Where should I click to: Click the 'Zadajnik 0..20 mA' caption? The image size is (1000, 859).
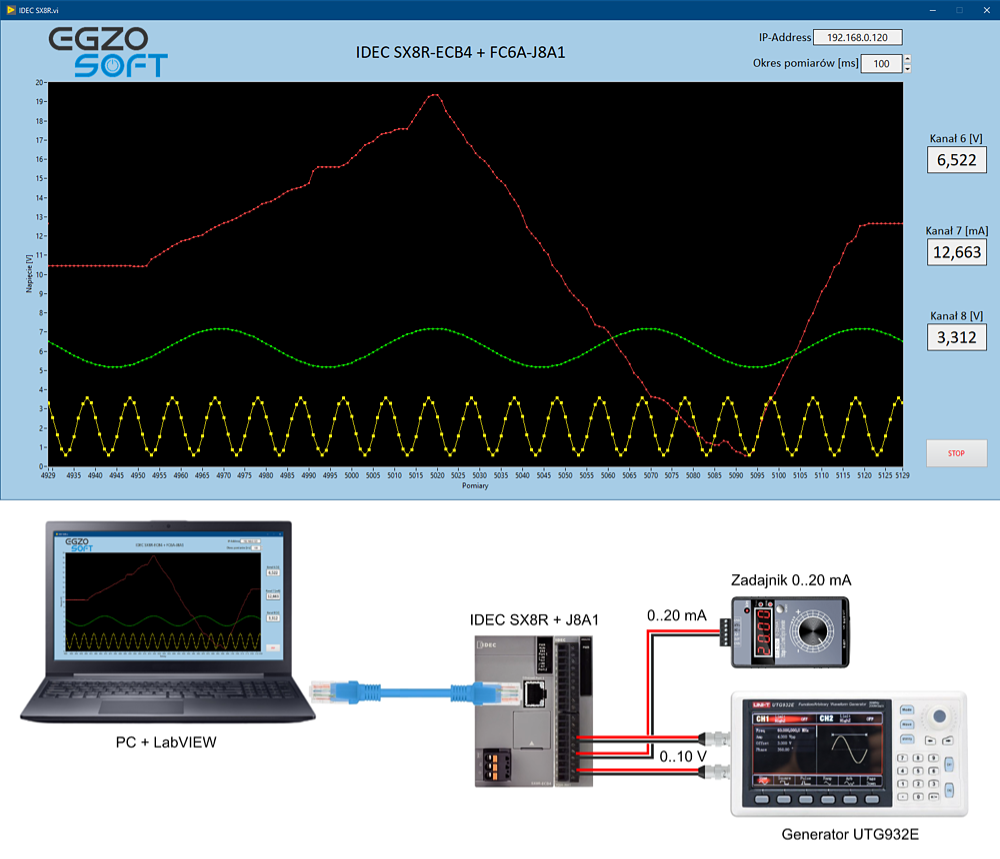[x=791, y=580]
